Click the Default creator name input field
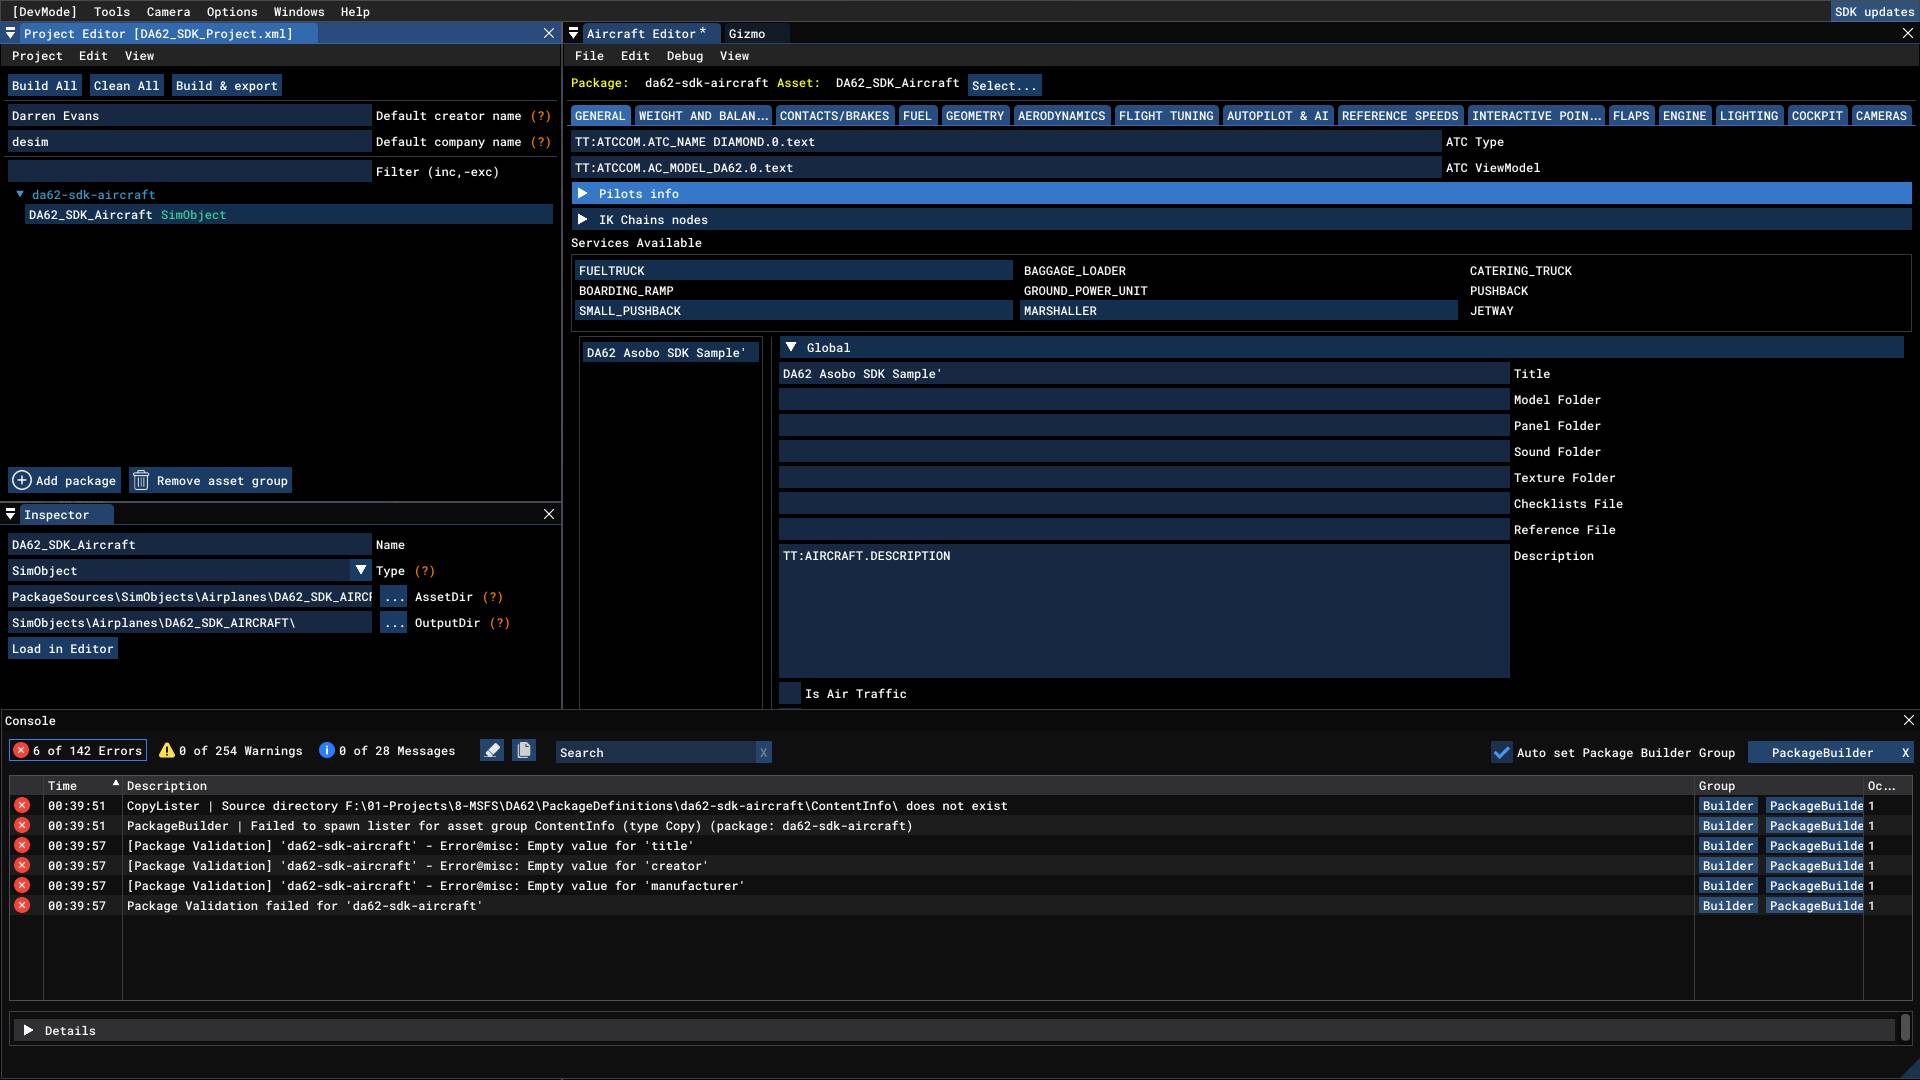1920x1080 pixels. point(188,115)
